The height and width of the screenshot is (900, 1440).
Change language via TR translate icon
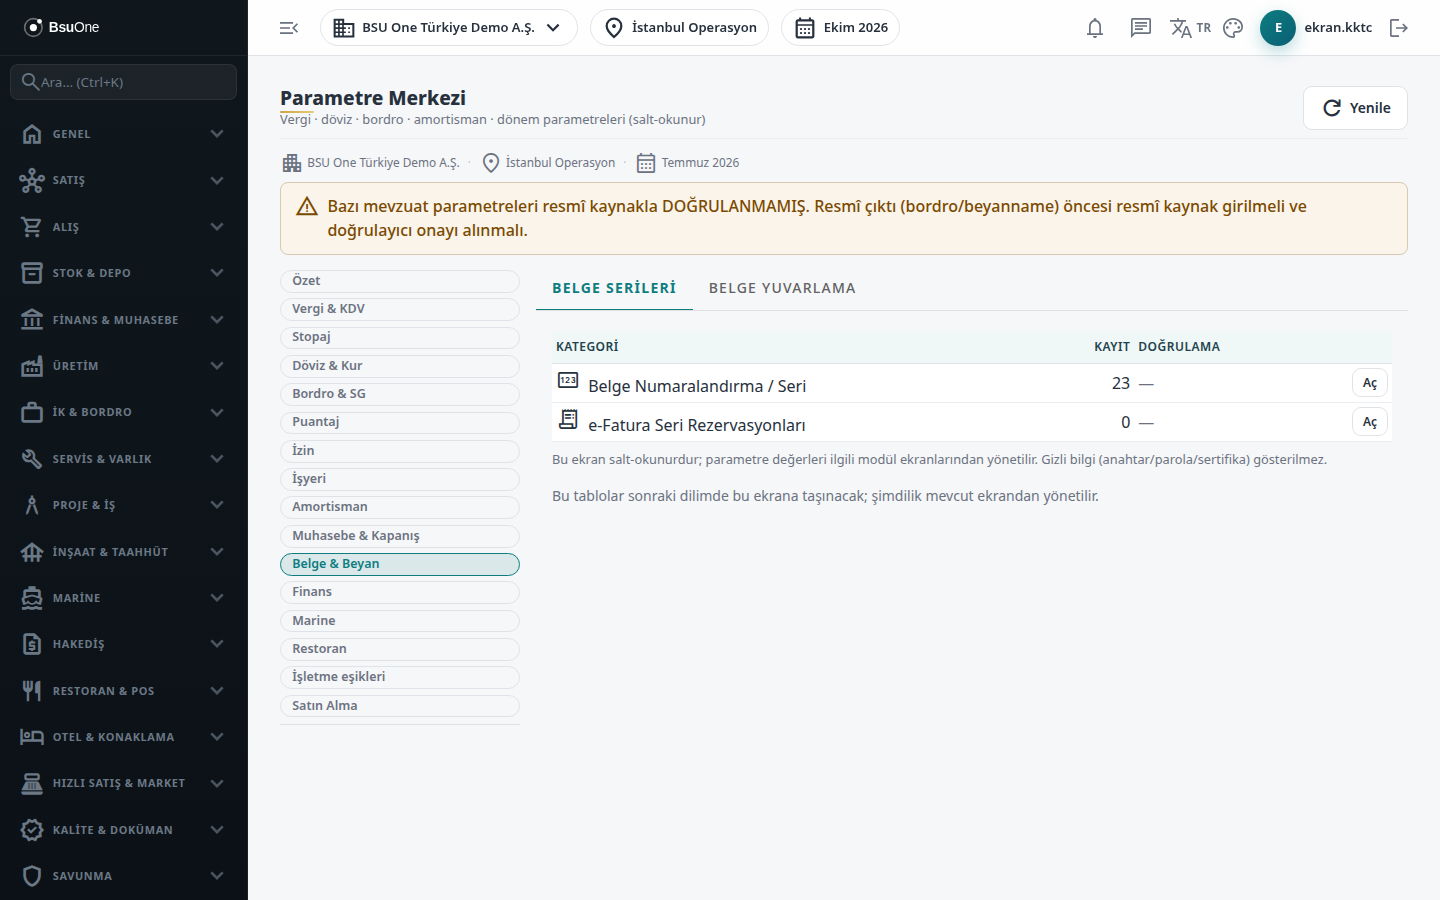[1190, 28]
